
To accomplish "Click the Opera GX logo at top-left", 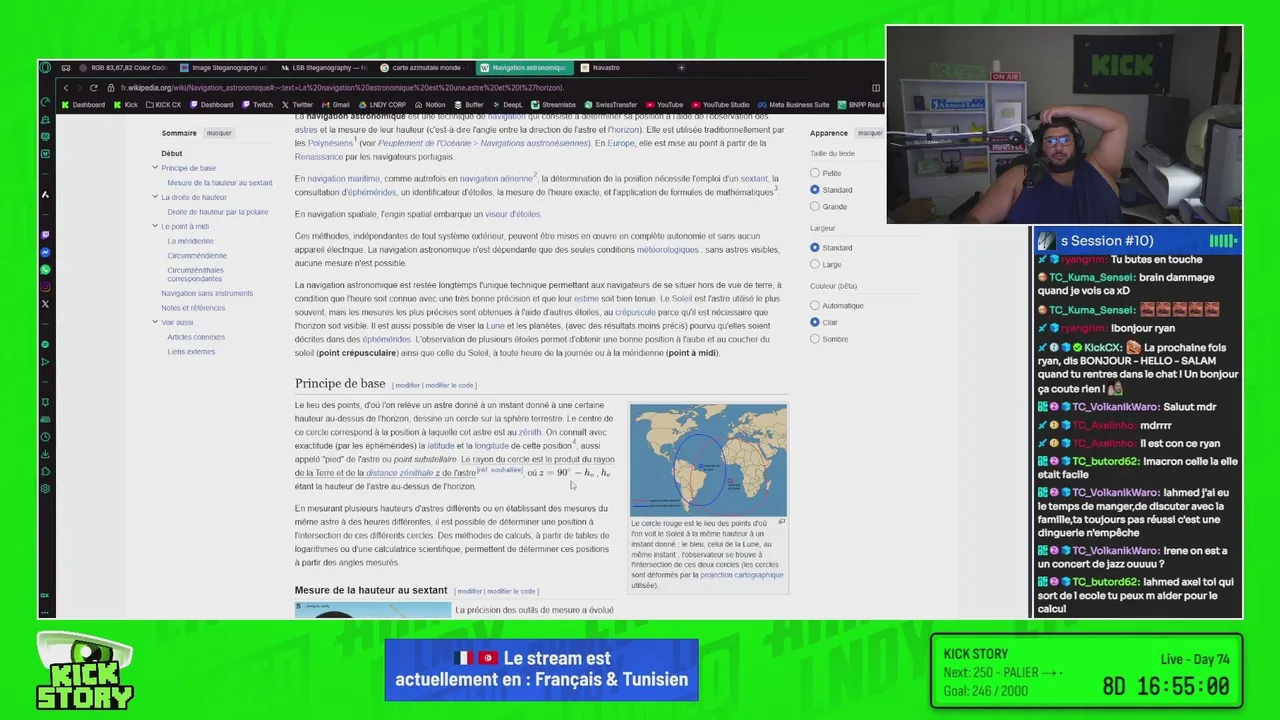I will coord(45,68).
